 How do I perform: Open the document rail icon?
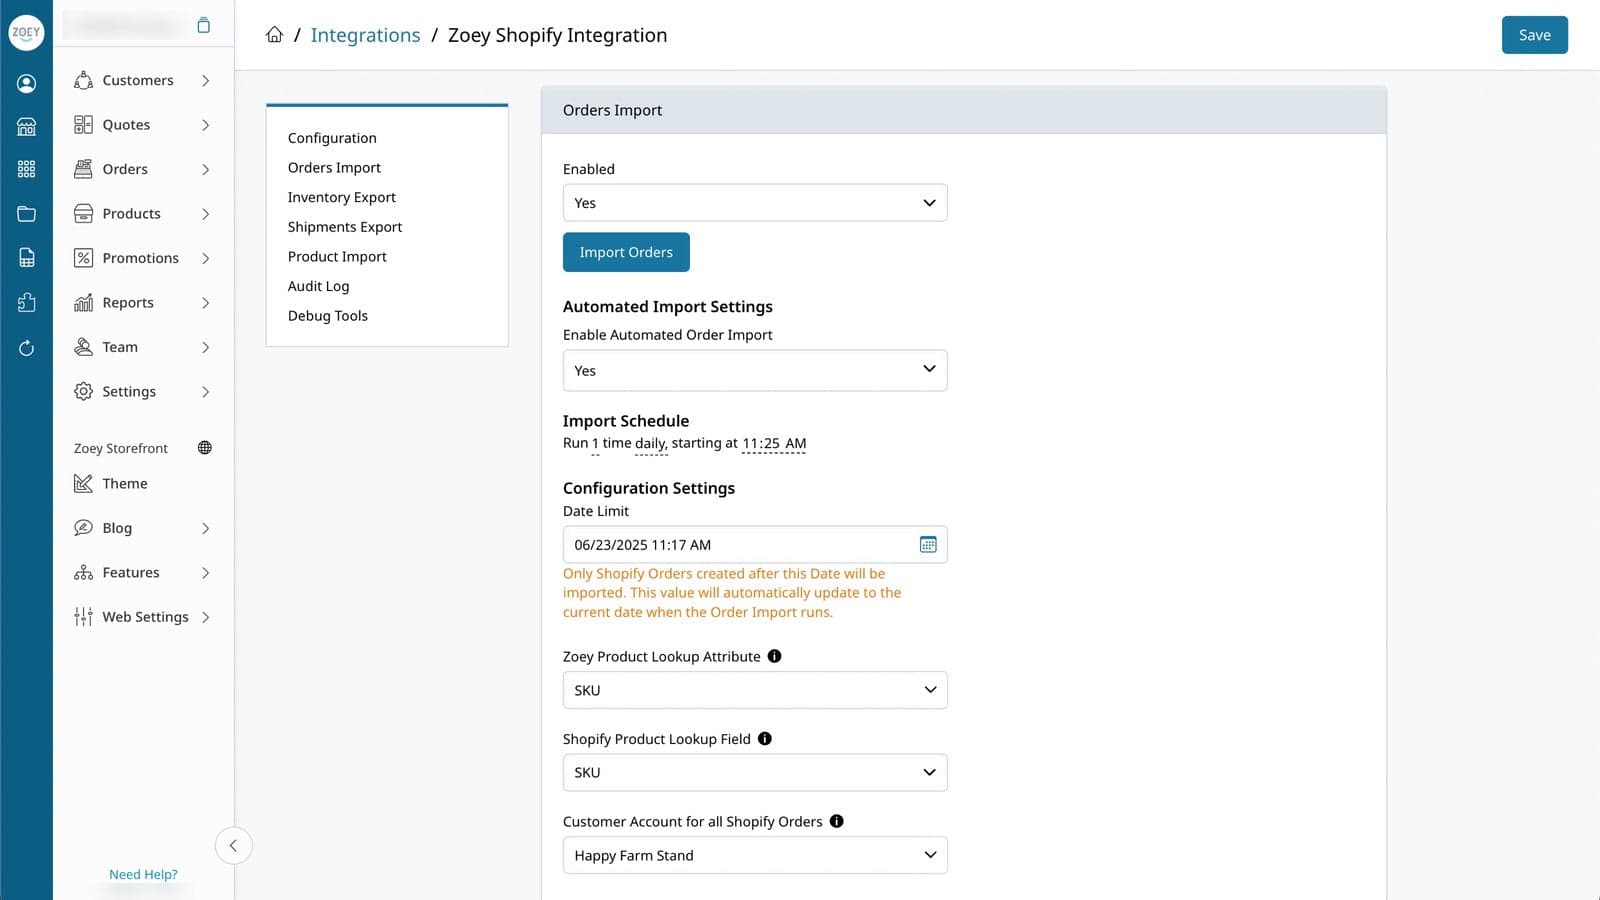click(x=26, y=257)
